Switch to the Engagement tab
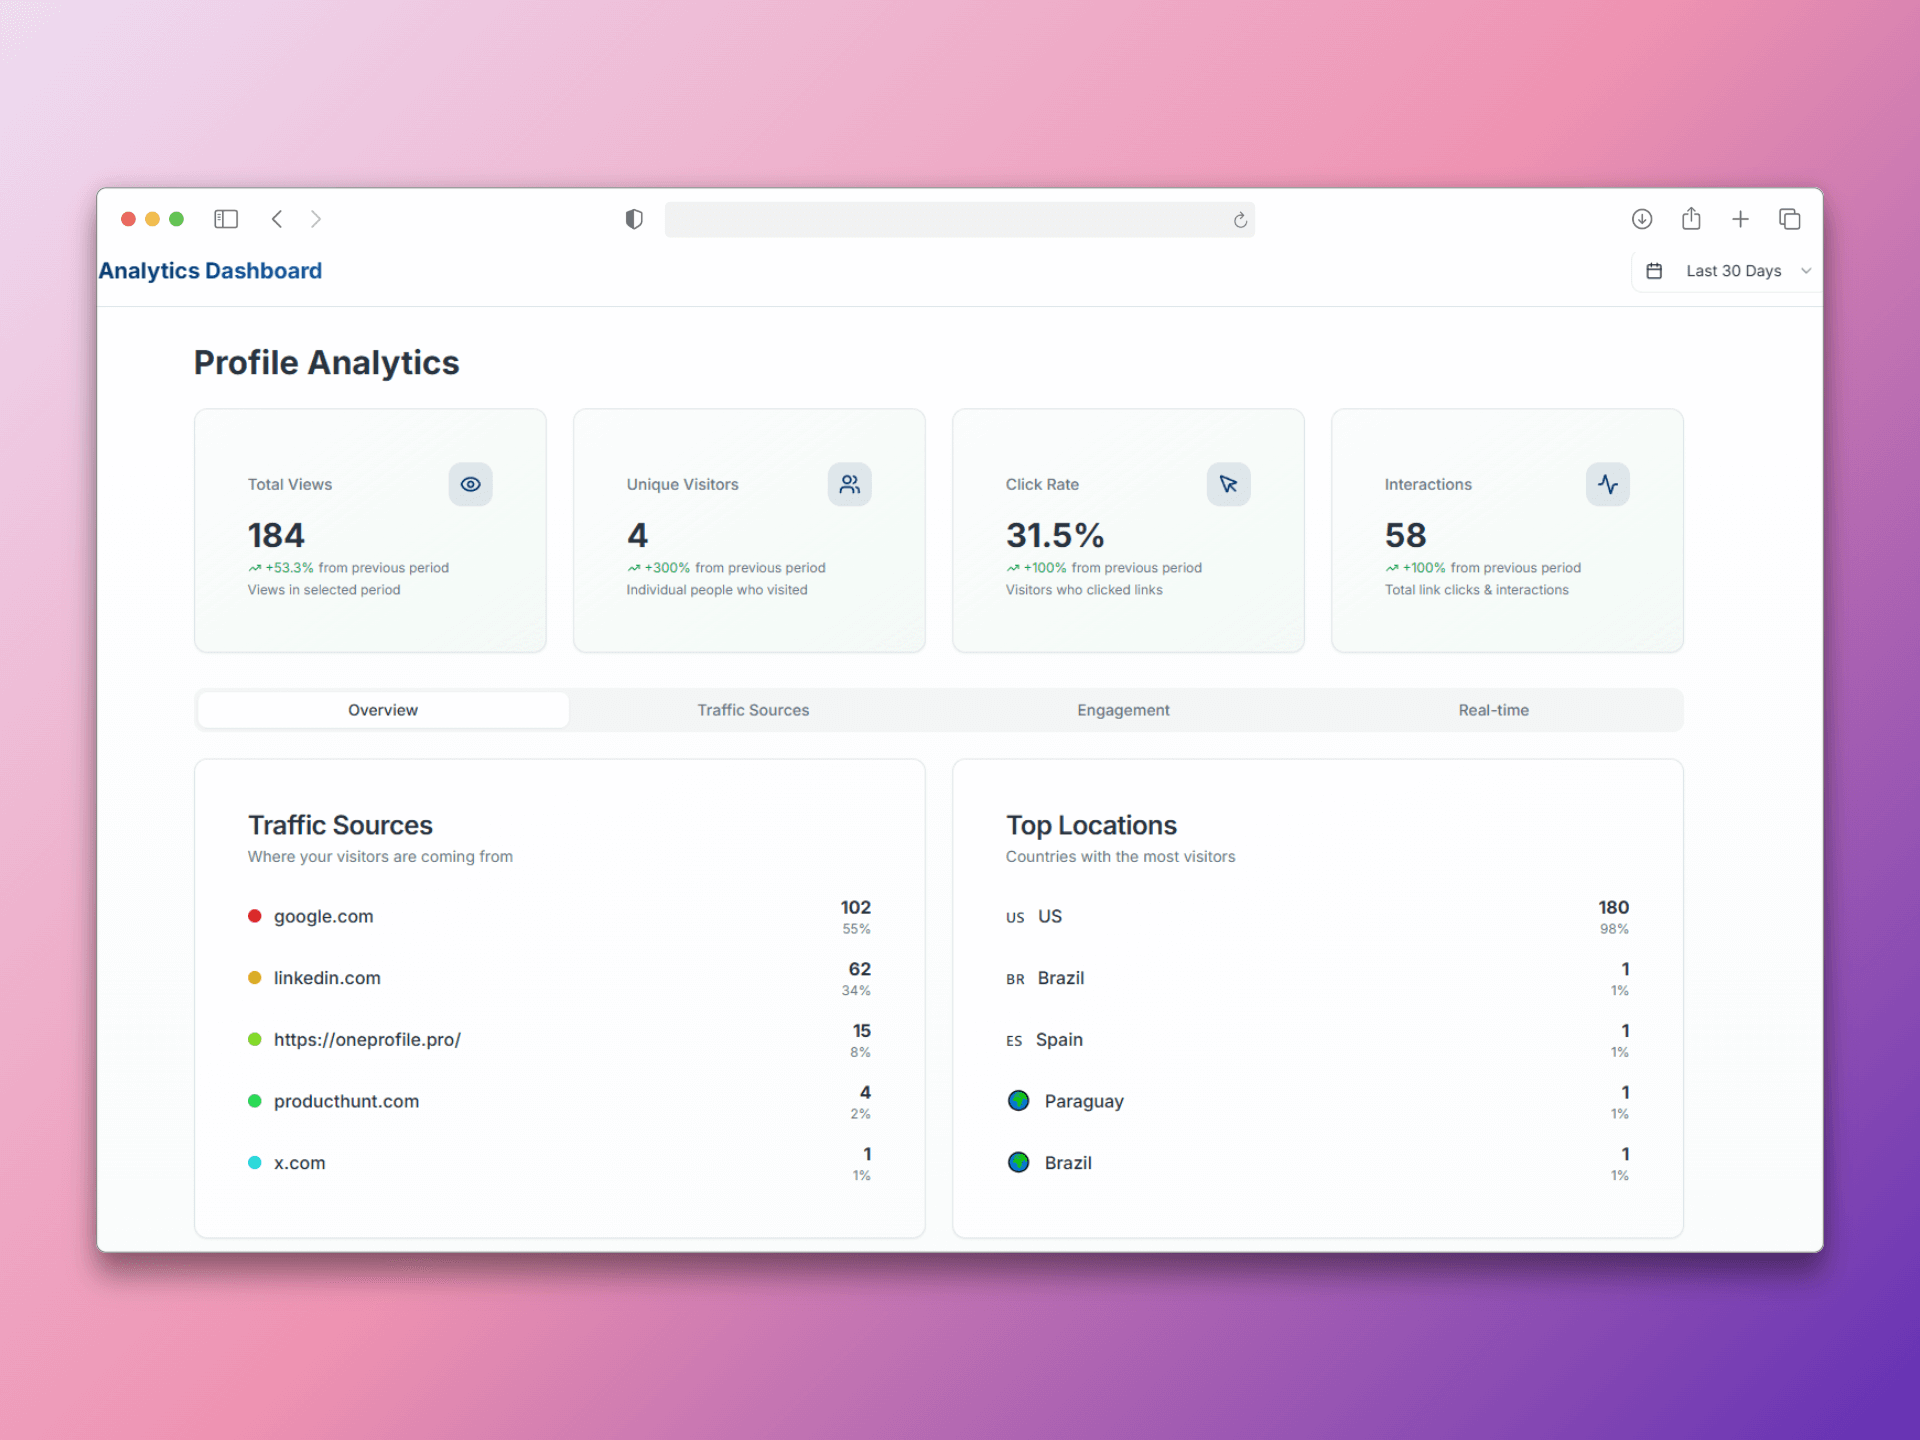 [1123, 710]
